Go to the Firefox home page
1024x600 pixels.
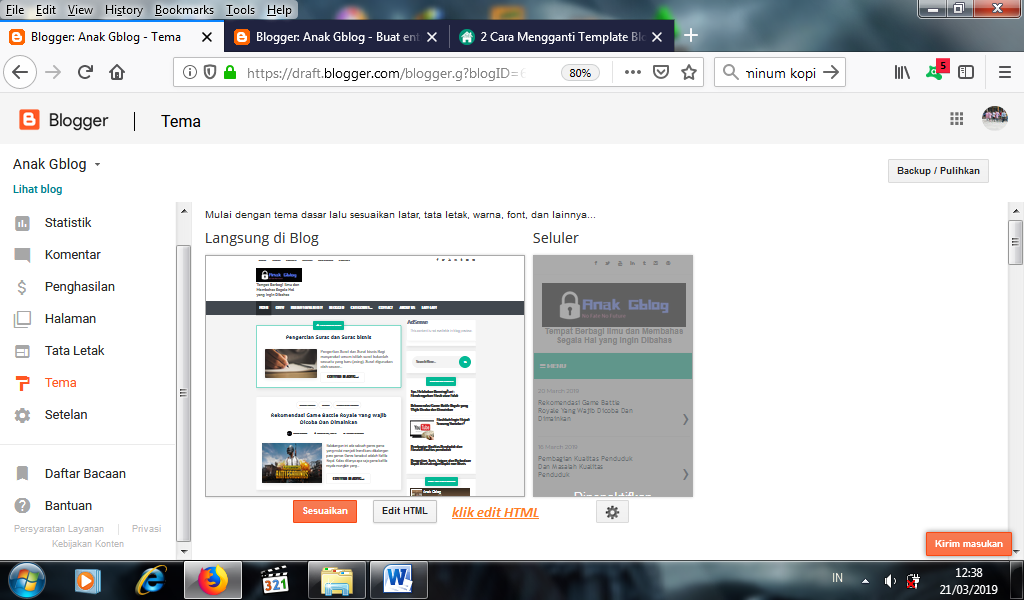coord(117,72)
